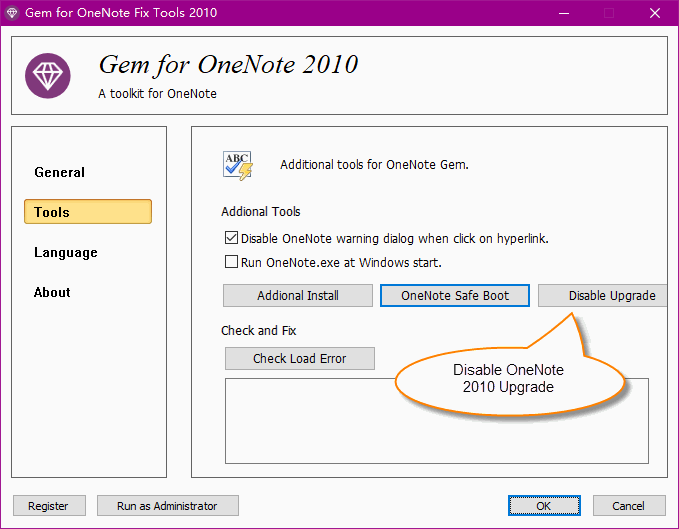Click the 'A toolkit for OneNote' subtitle
The image size is (679, 529).
click(157, 94)
